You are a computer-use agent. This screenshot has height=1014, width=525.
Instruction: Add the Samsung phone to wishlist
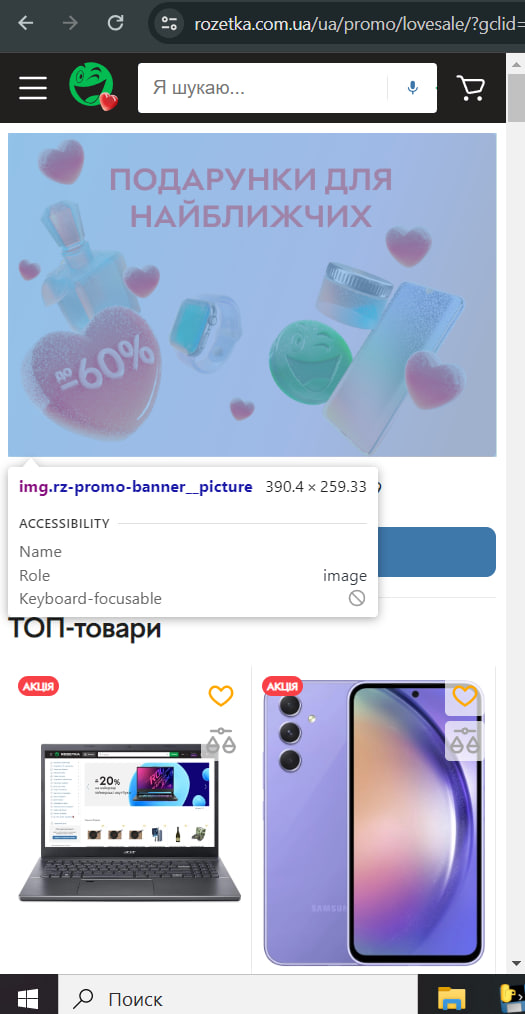coord(464,696)
